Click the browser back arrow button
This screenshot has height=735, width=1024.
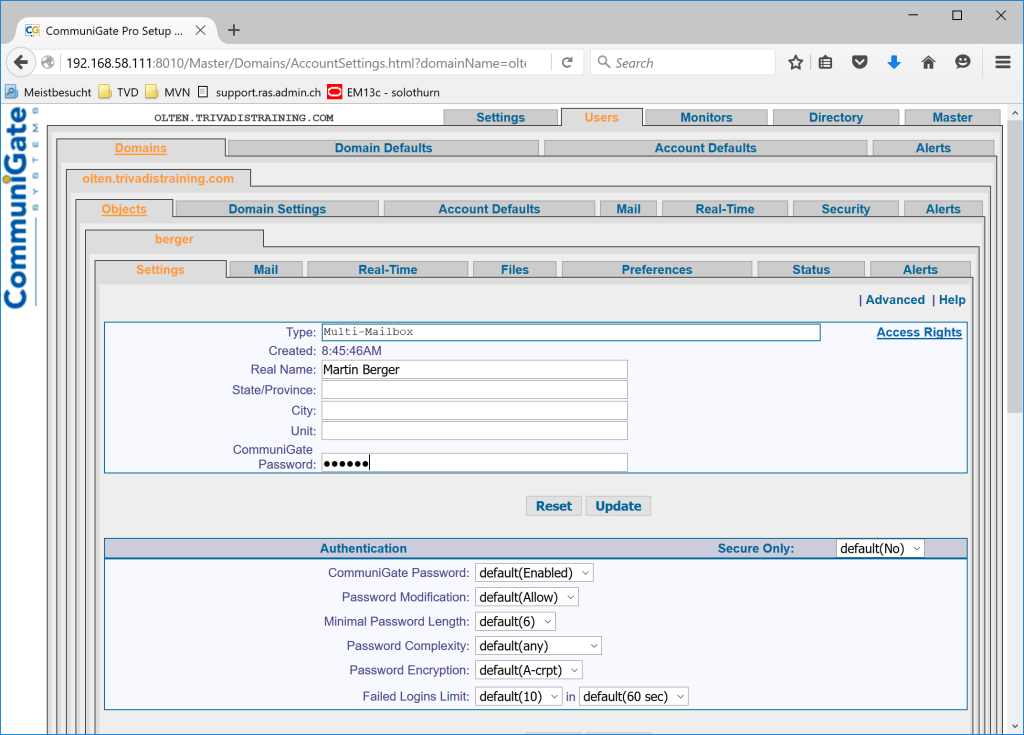[21, 63]
